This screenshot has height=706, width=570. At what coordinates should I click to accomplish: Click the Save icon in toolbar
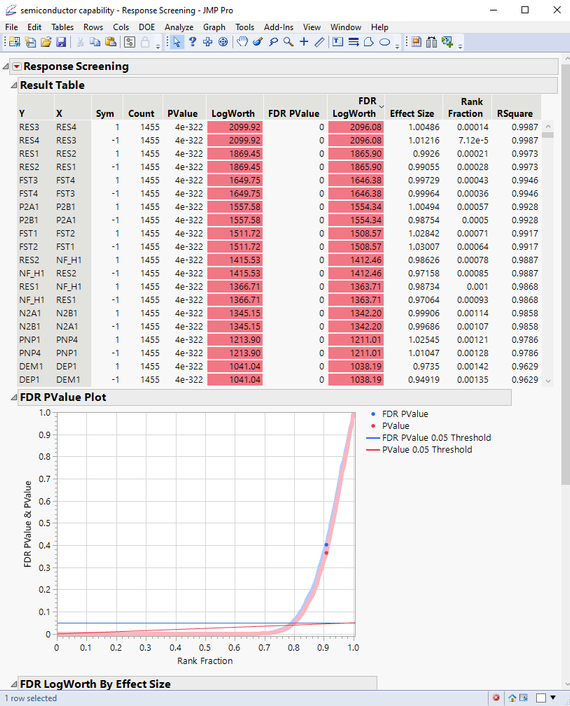pyautogui.click(x=61, y=42)
